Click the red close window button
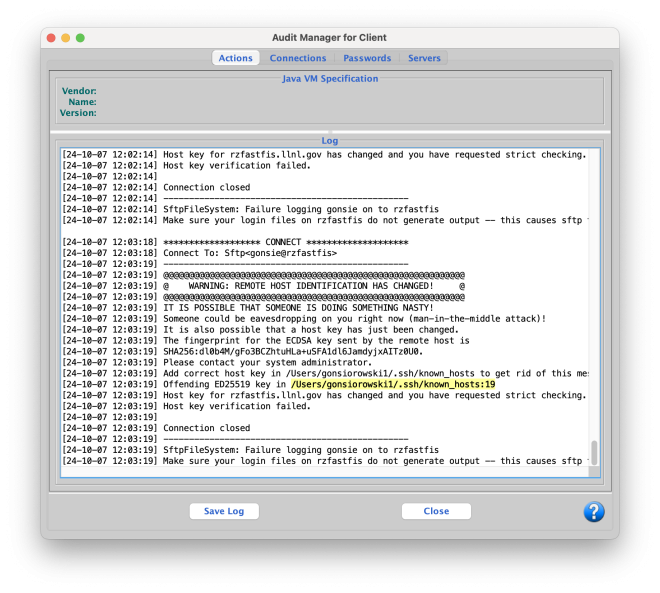 51,37
